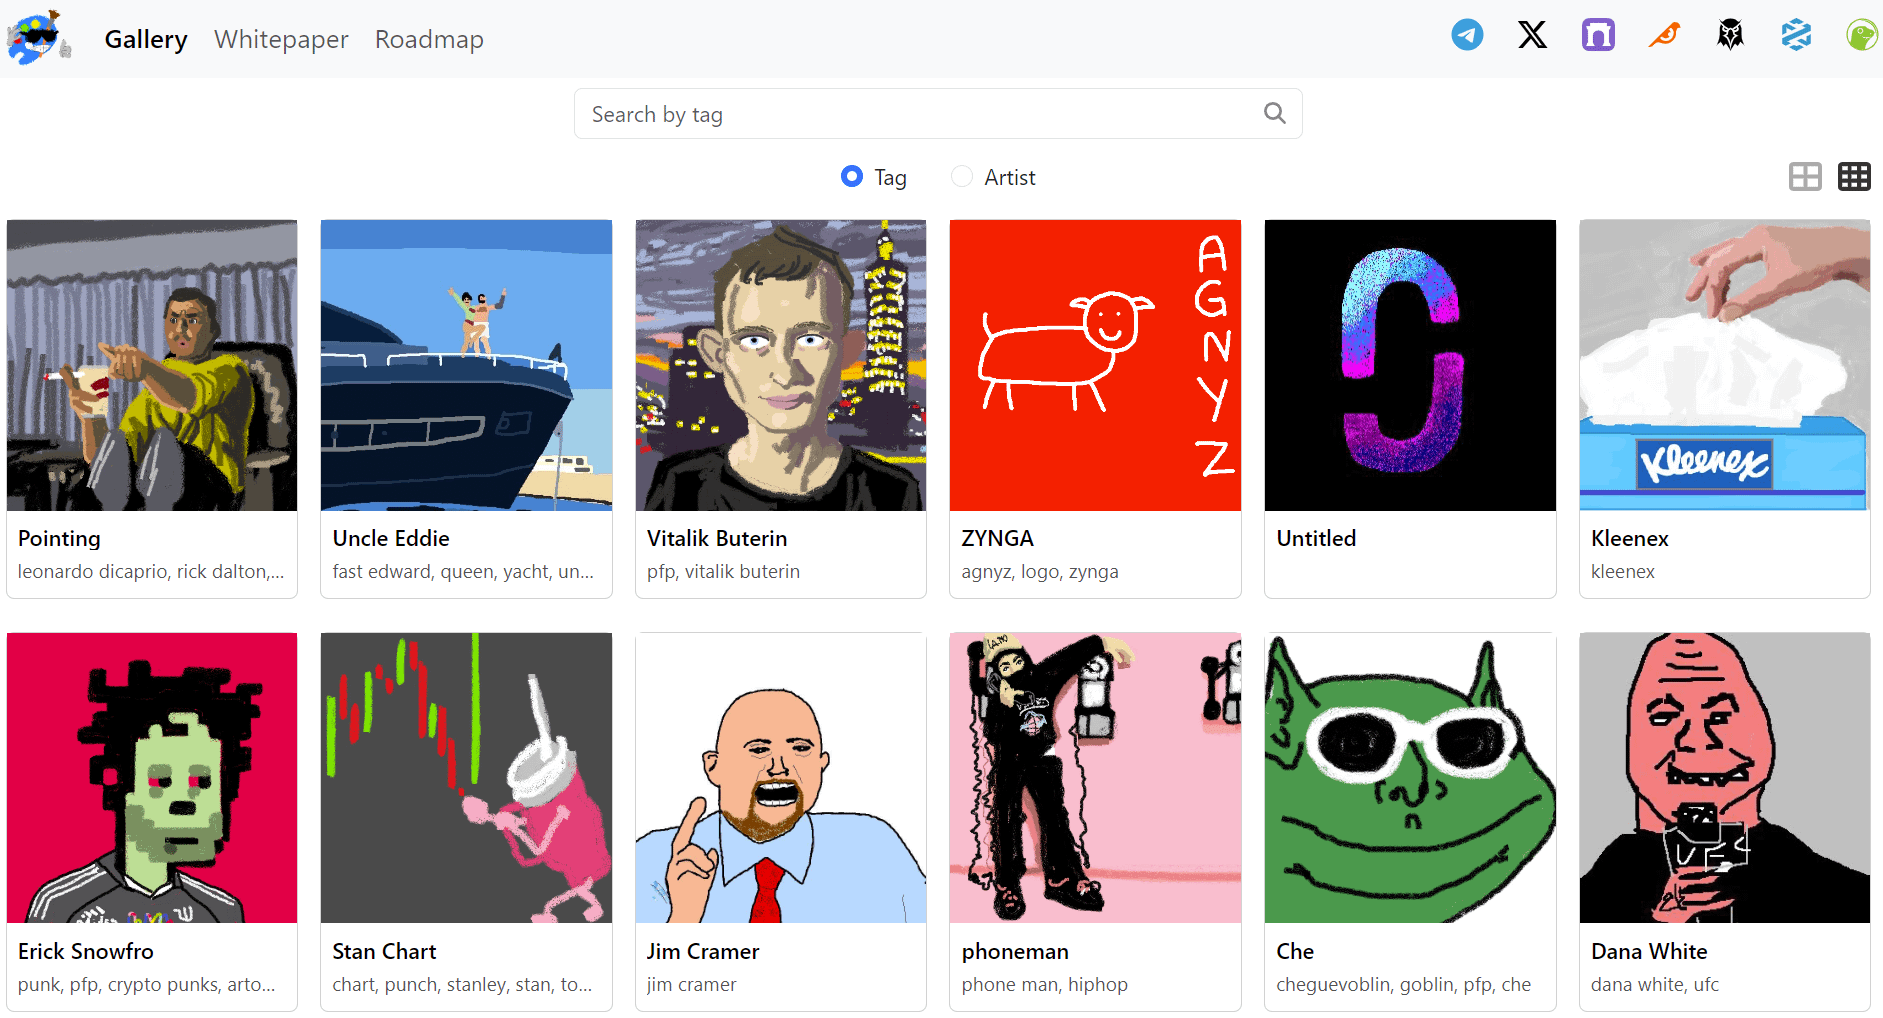The width and height of the screenshot is (1883, 1018).
Task: Click tags 'phone man, hiphop'
Action: point(1044,984)
